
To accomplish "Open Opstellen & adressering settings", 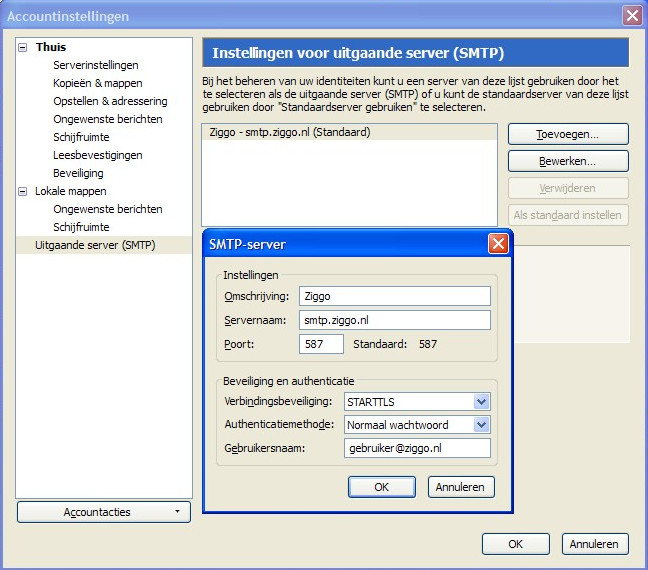I will (110, 101).
